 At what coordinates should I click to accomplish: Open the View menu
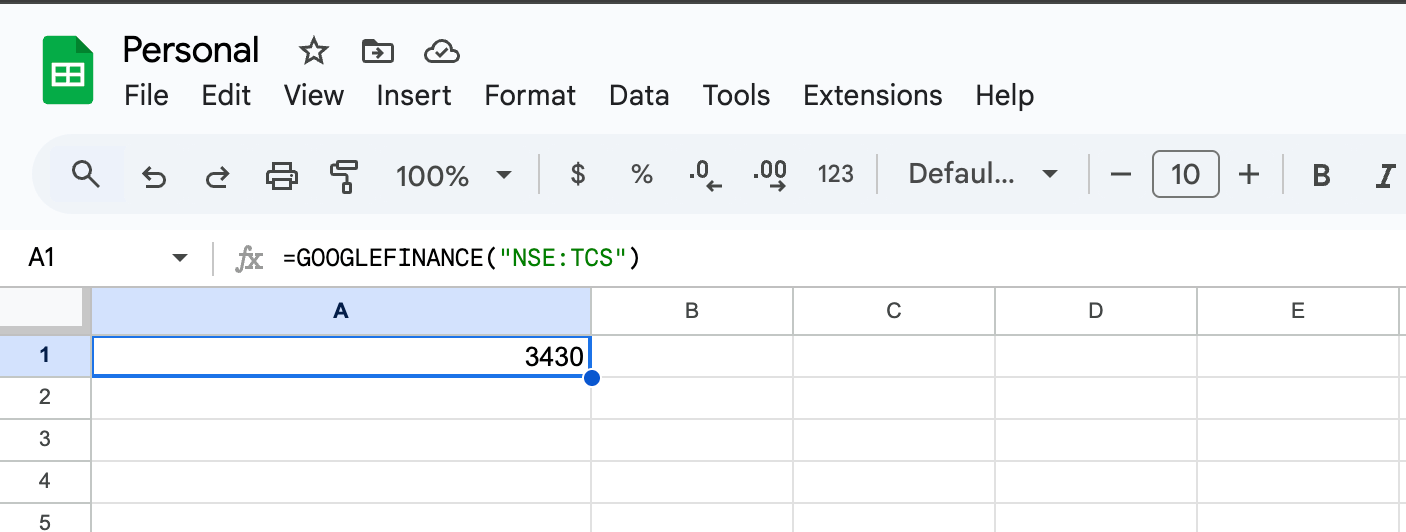[x=314, y=96]
